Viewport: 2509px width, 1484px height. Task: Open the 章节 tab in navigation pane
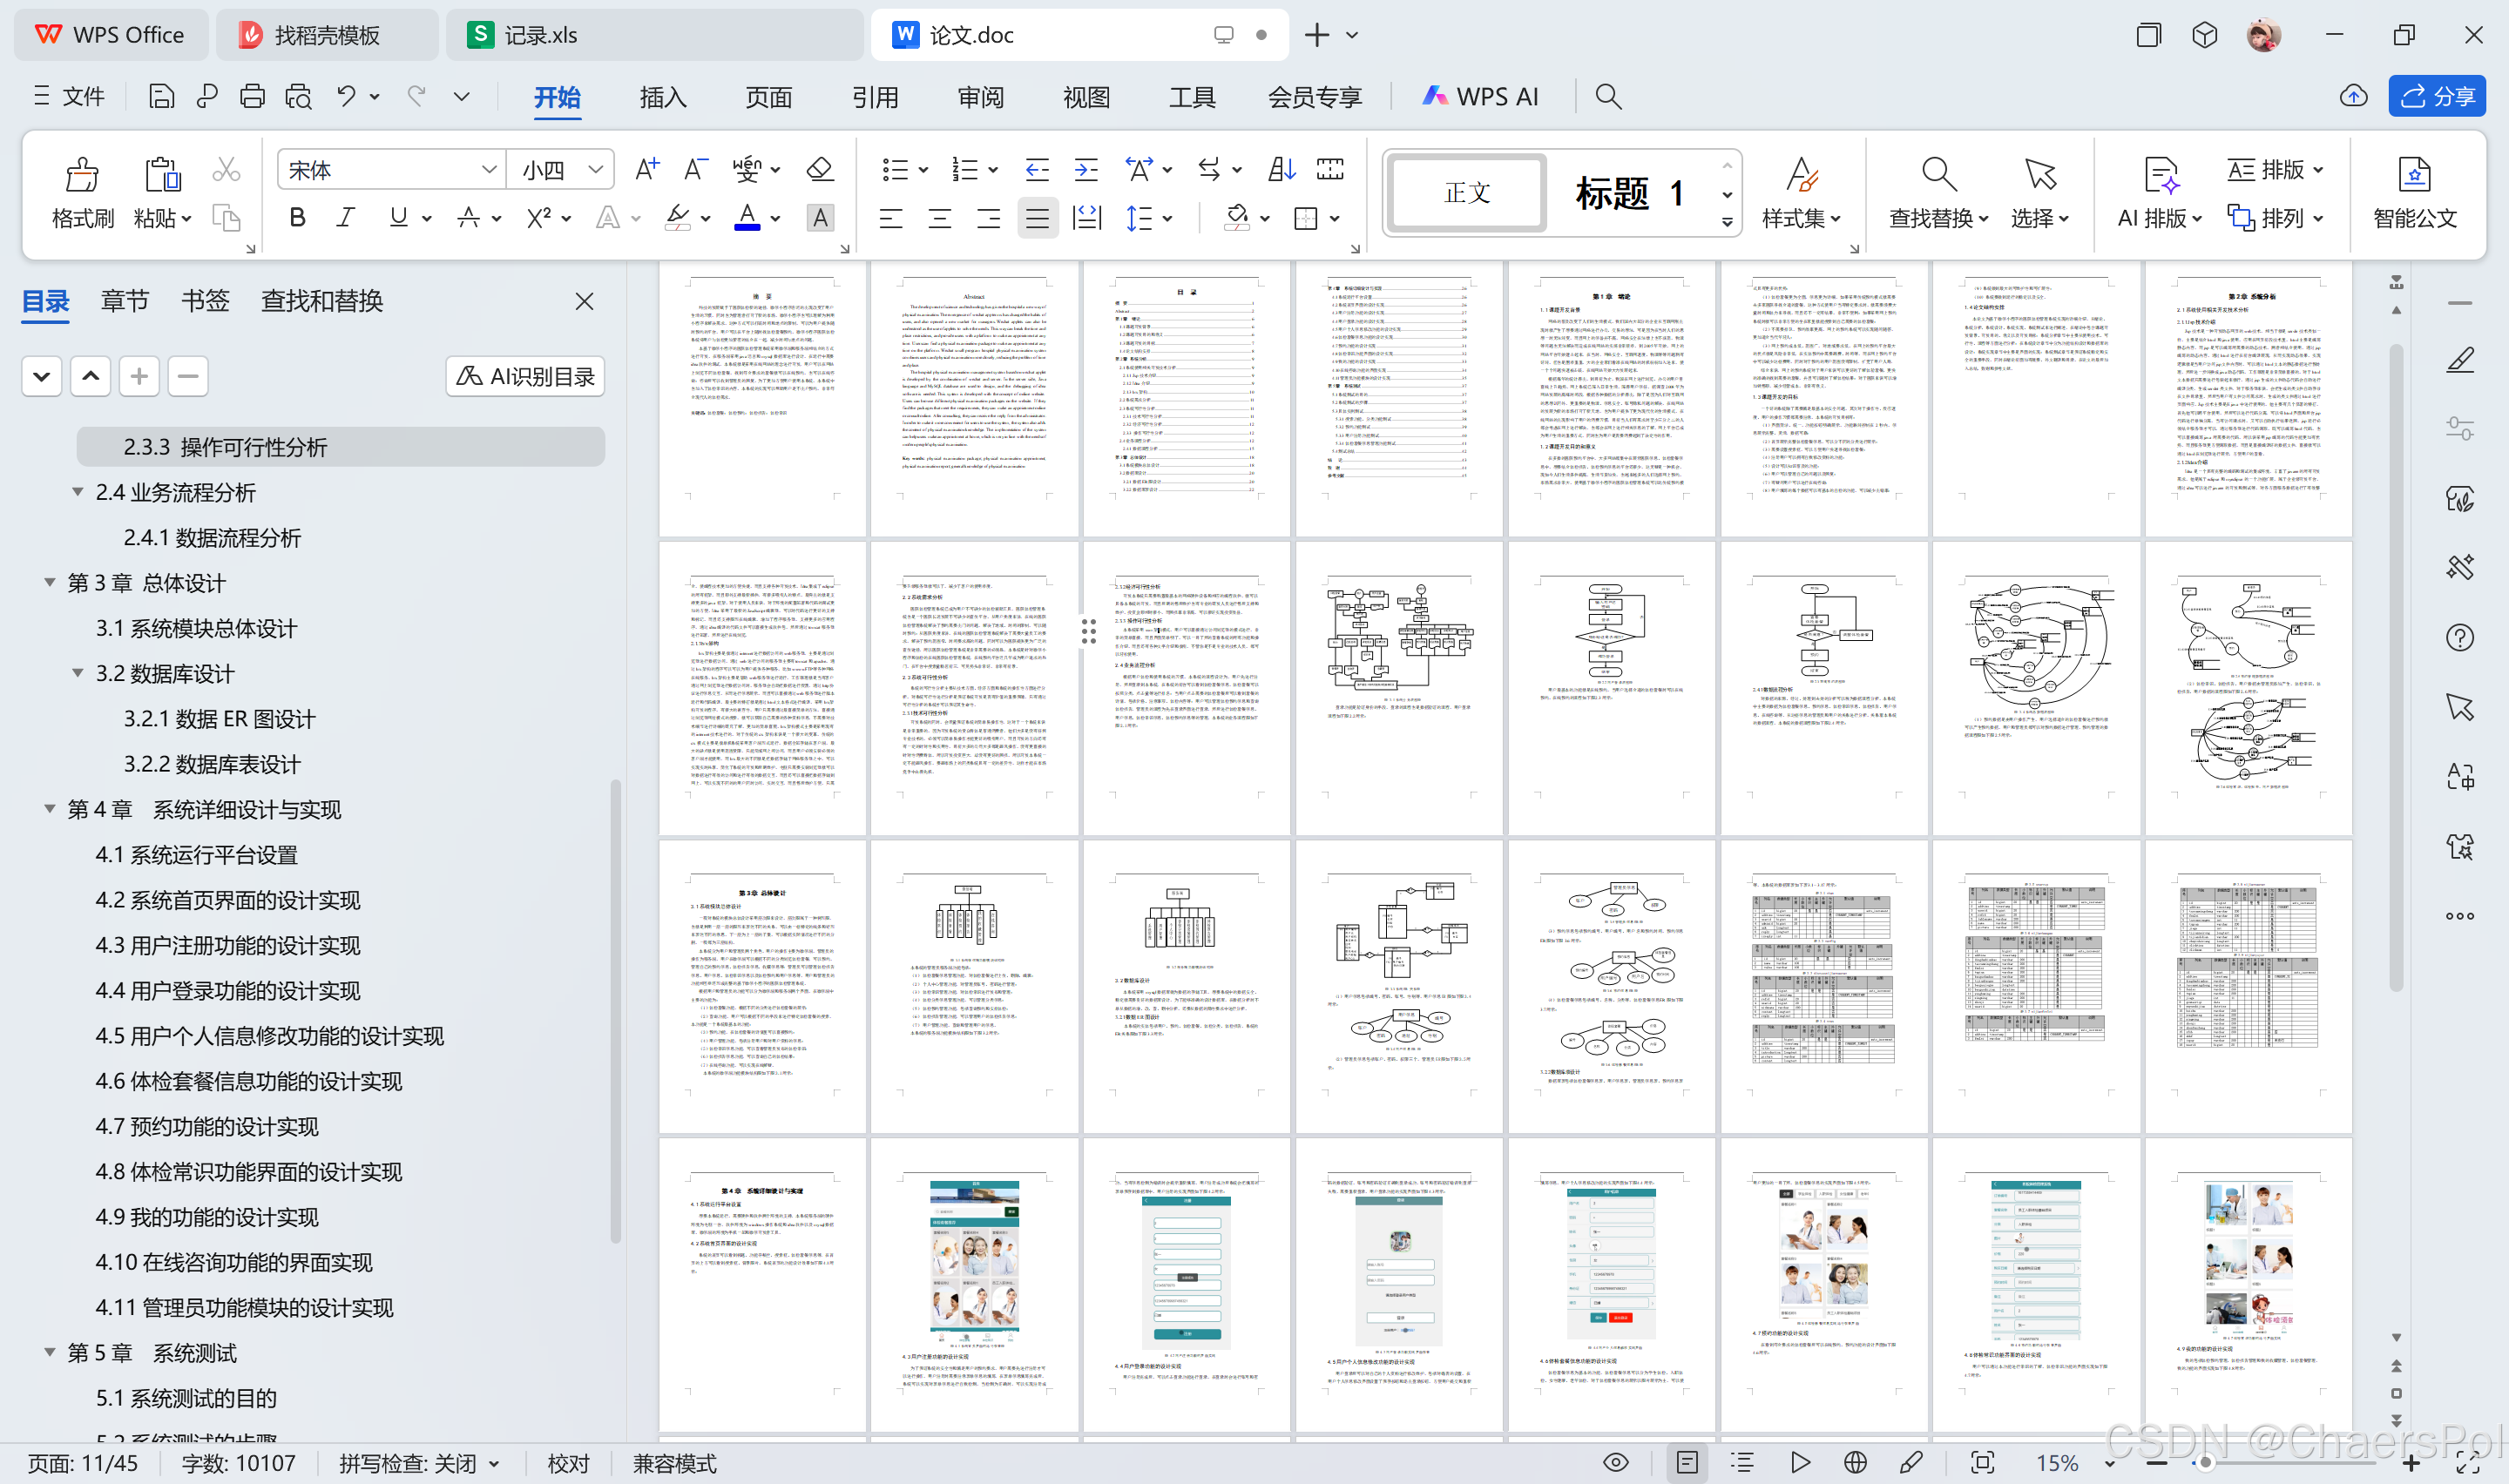pyautogui.click(x=125, y=301)
